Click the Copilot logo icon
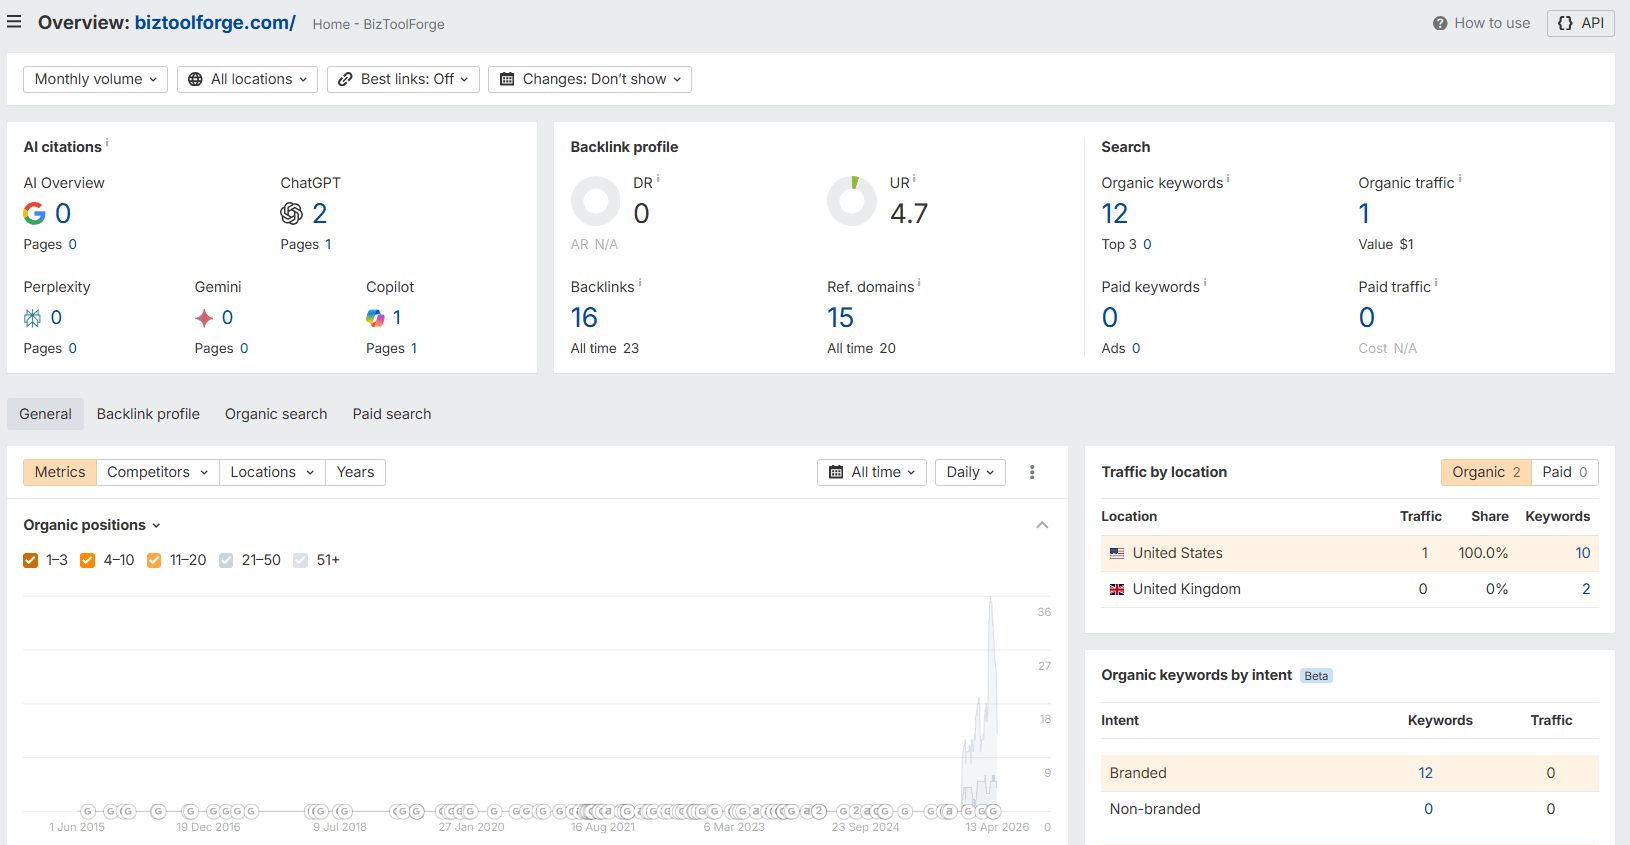This screenshot has width=1630, height=845. (x=375, y=318)
